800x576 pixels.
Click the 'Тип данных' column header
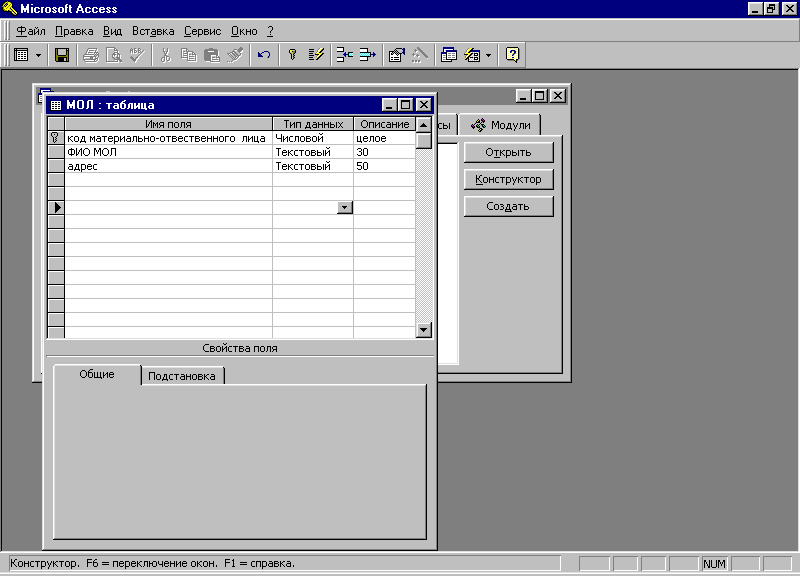[313, 124]
